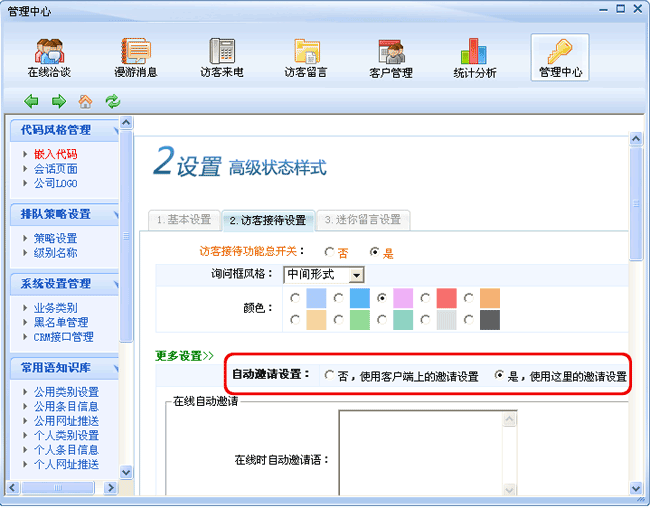650x508 pixels.
Task: Pick the teal color swatch
Action: click(x=403, y=320)
